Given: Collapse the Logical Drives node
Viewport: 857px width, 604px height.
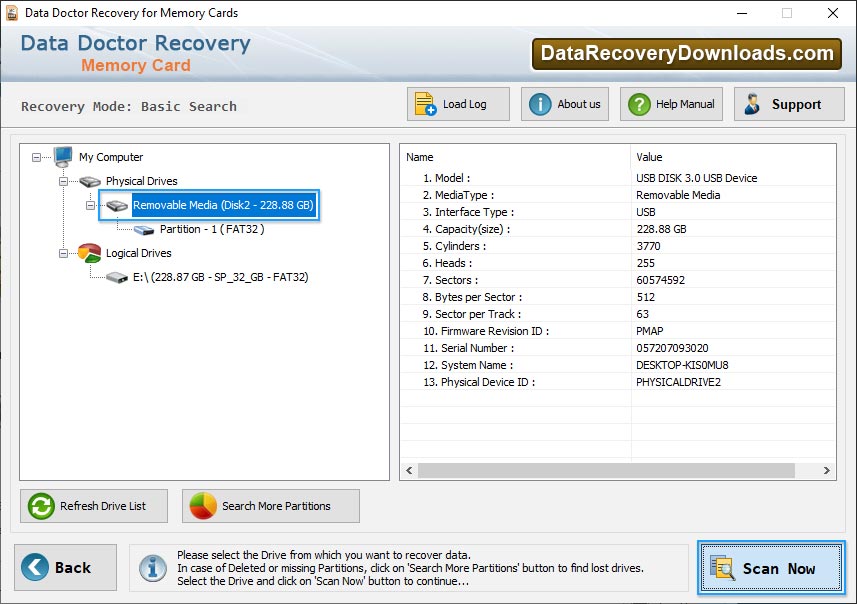Looking at the screenshot, I should [x=63, y=254].
